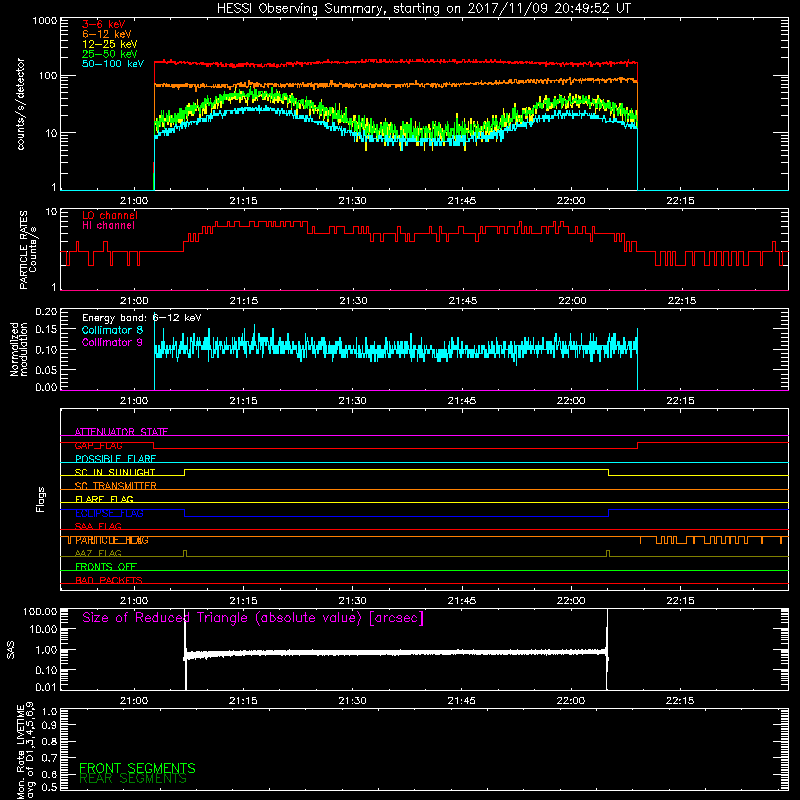Click the 100.00 value on SAS axis
This screenshot has height=800, width=800.
tap(40, 611)
